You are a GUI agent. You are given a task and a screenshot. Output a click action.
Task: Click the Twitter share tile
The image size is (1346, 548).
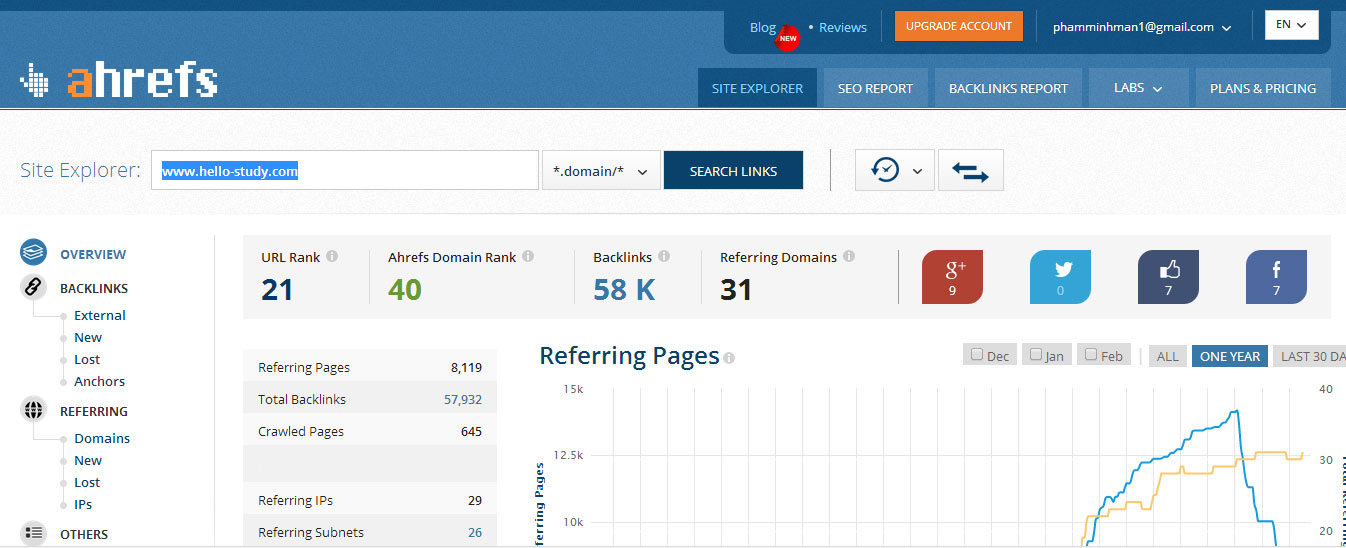(1060, 277)
